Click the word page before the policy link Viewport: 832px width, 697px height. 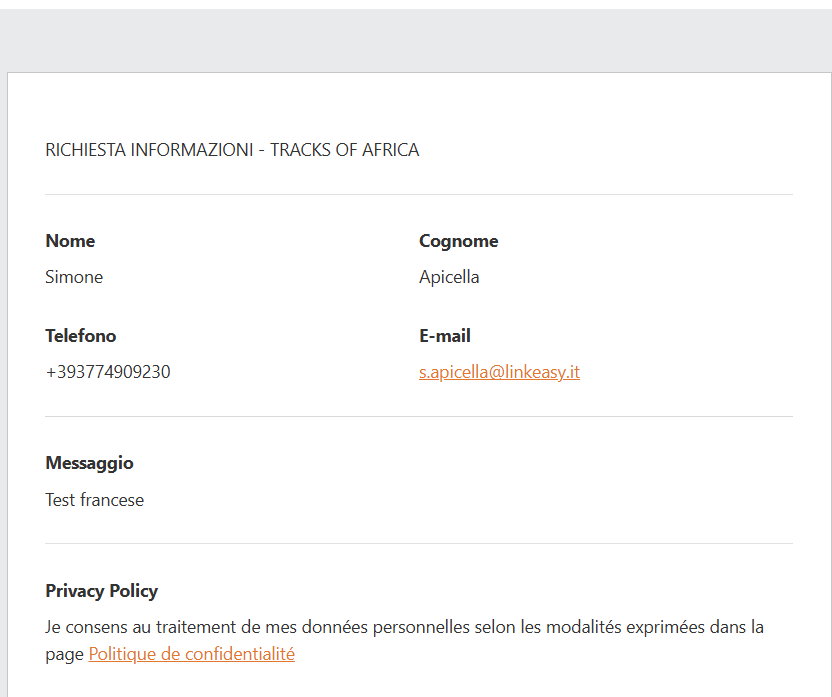click(x=65, y=655)
